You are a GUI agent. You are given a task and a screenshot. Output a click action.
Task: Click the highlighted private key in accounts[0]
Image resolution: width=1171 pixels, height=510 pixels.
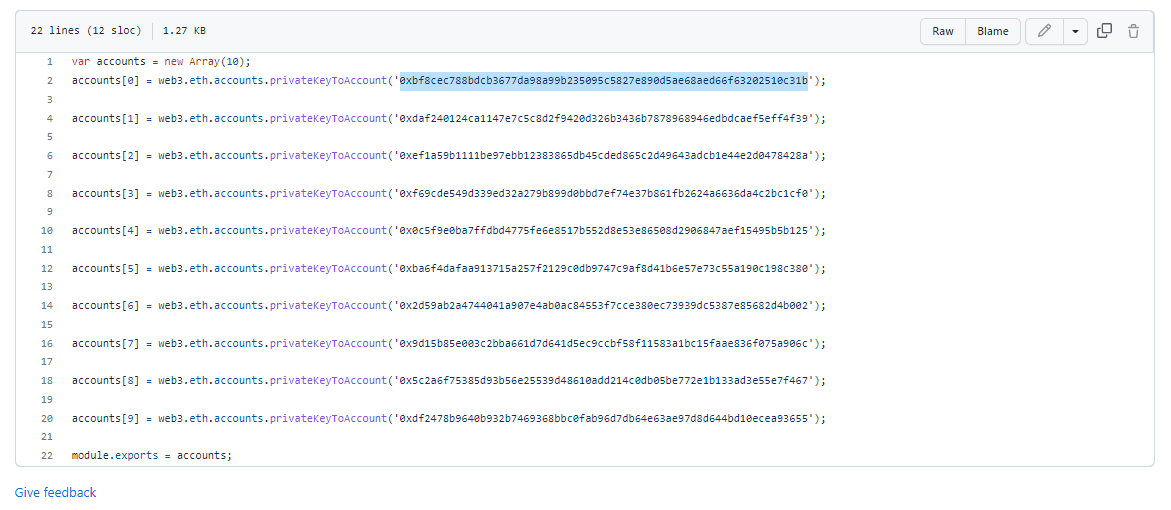click(604, 81)
